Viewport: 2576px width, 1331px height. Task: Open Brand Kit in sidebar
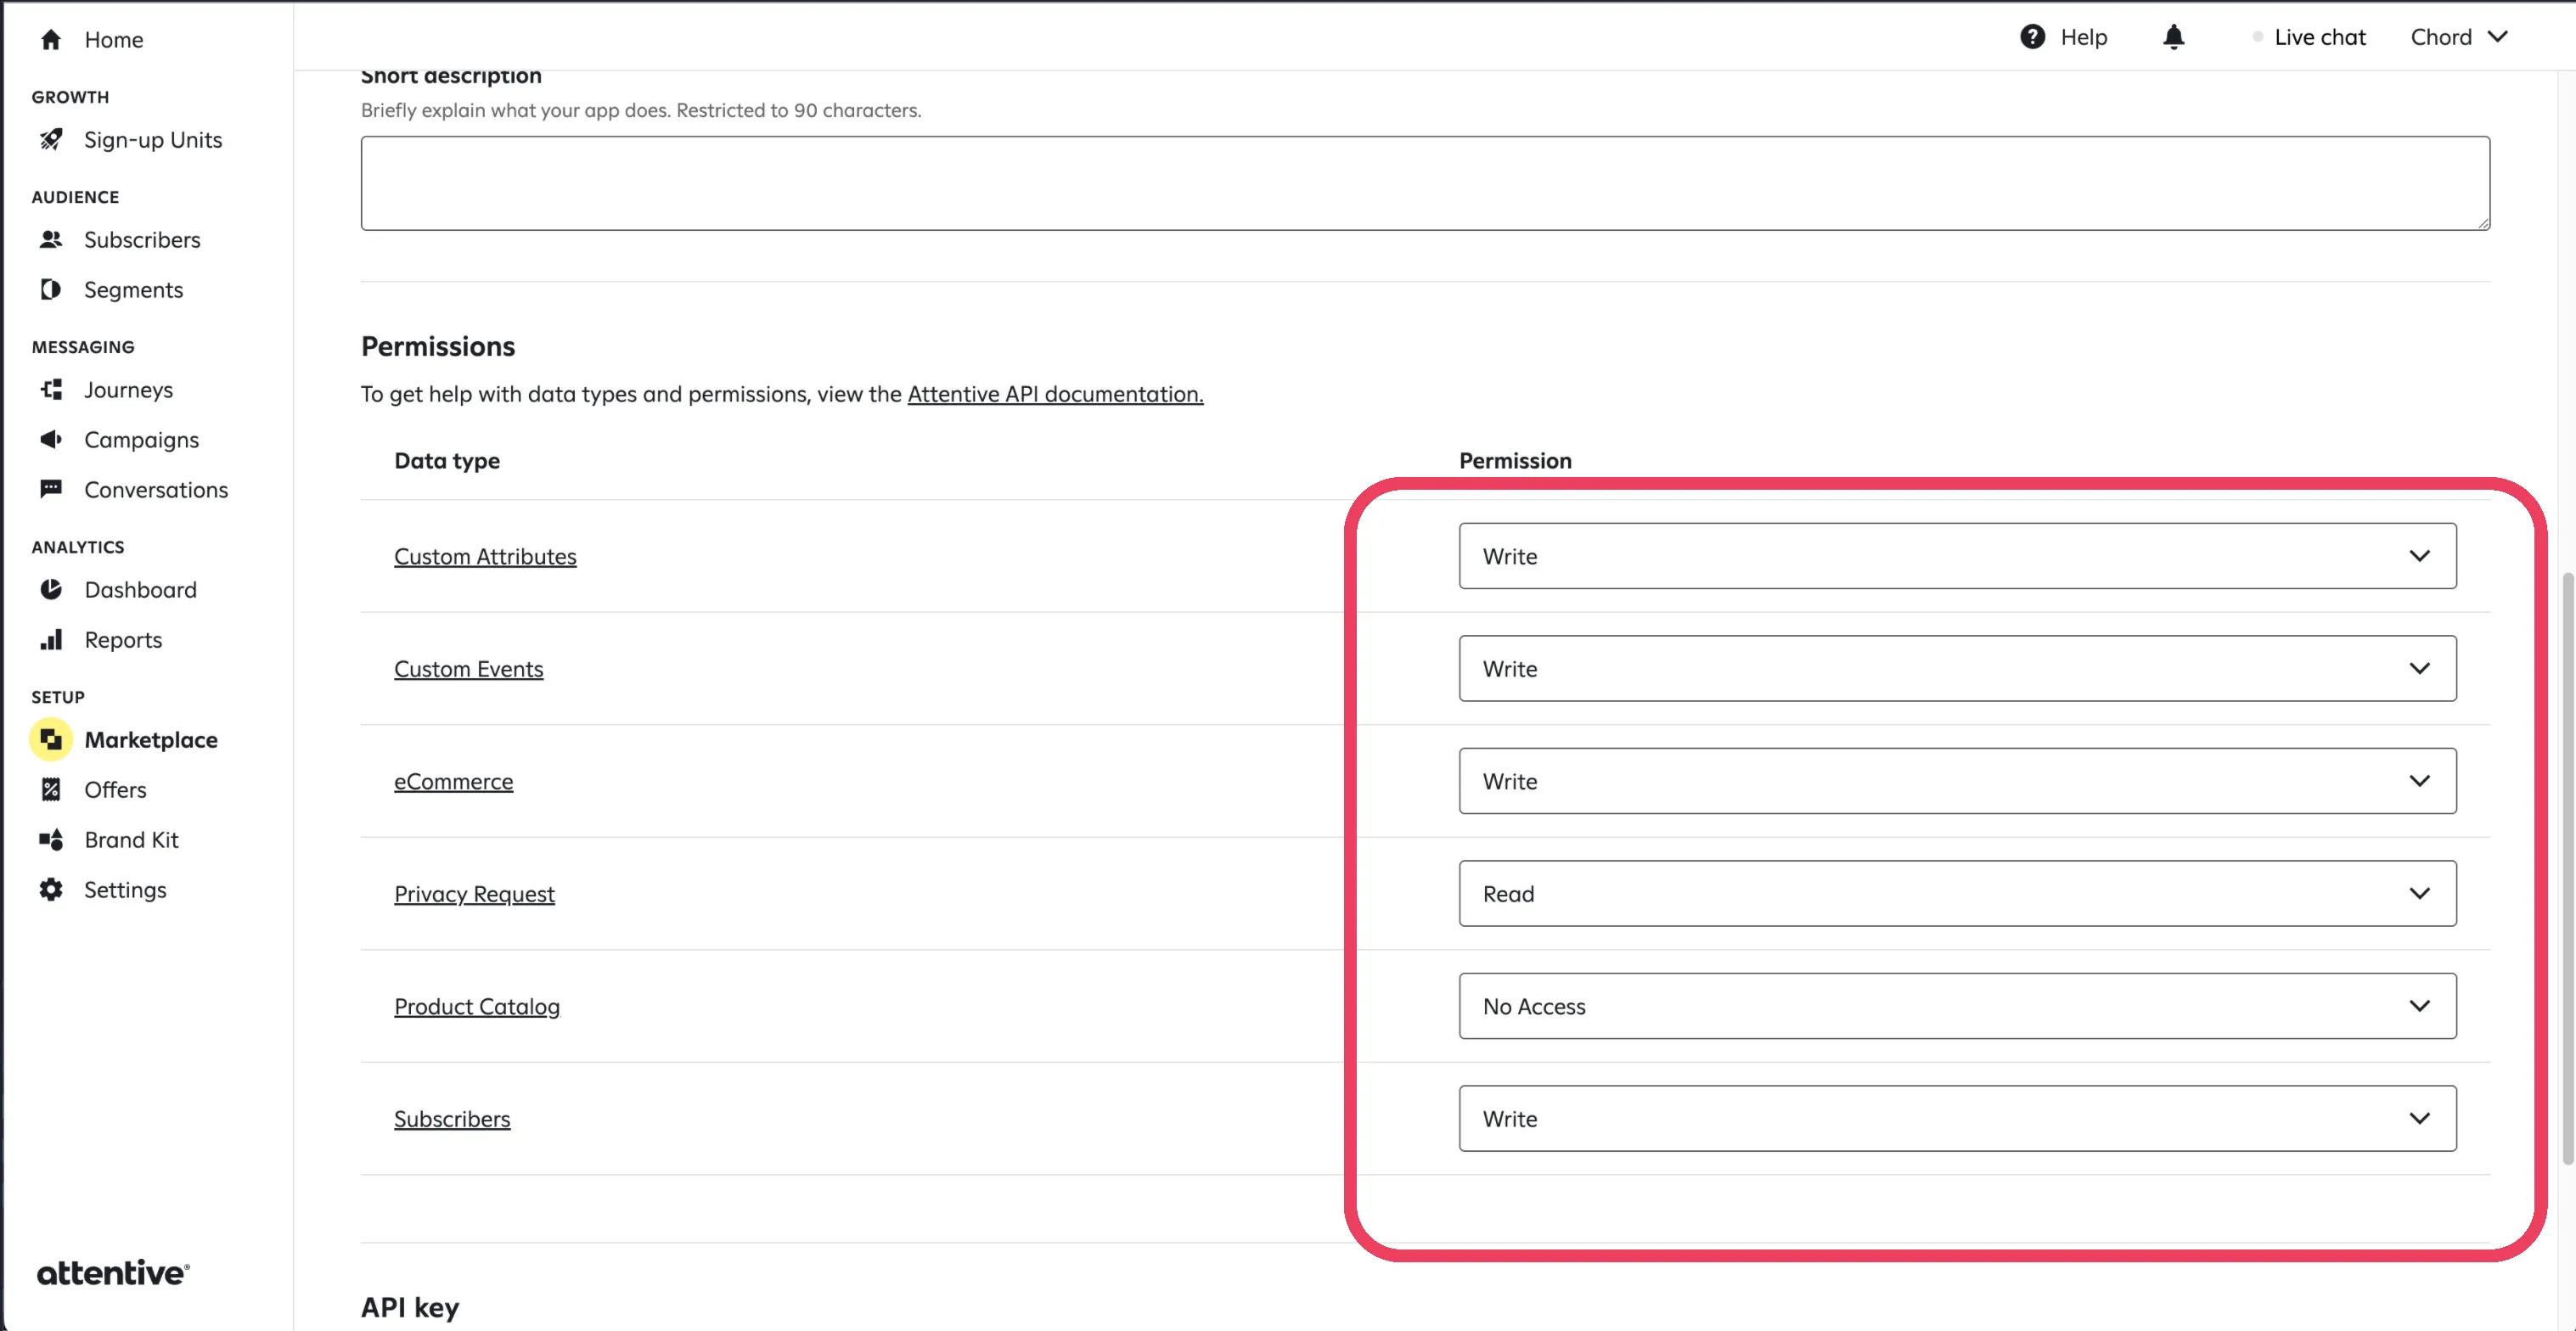click(x=132, y=840)
